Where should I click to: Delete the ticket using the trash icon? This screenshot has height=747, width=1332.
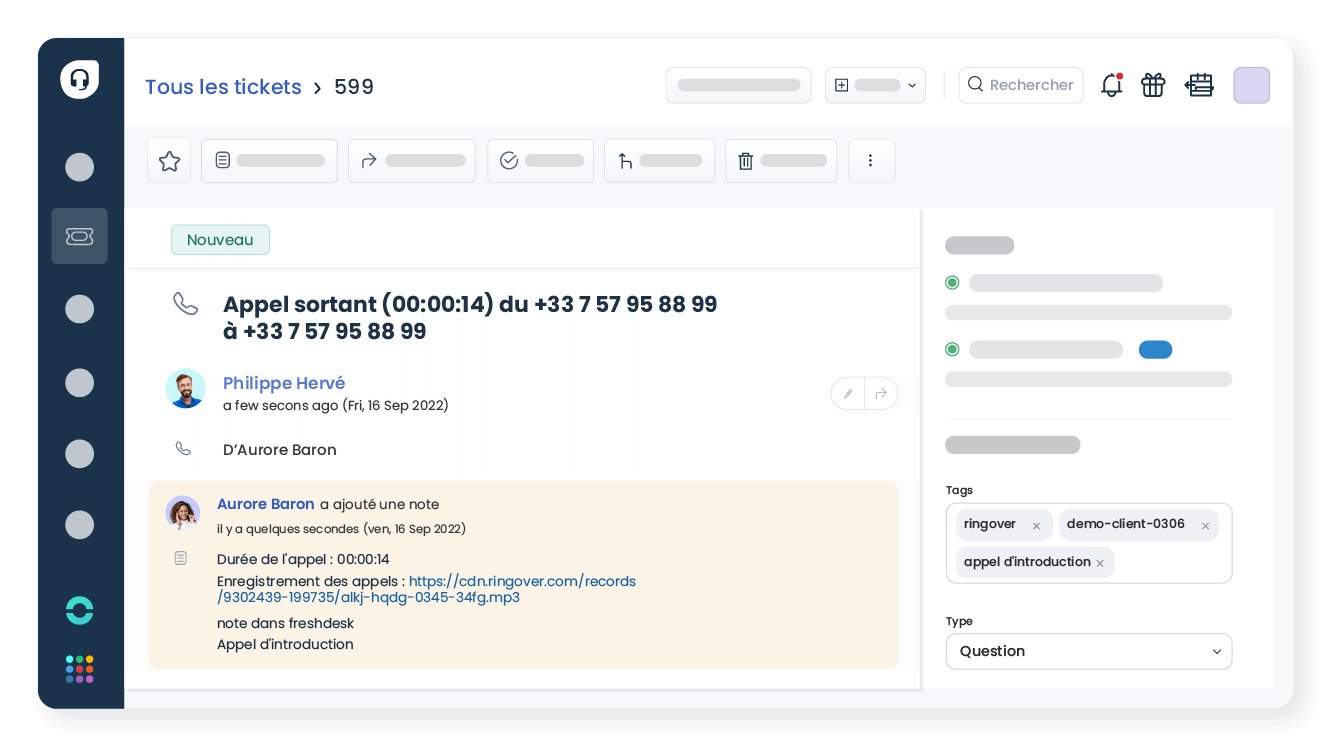[x=745, y=160]
